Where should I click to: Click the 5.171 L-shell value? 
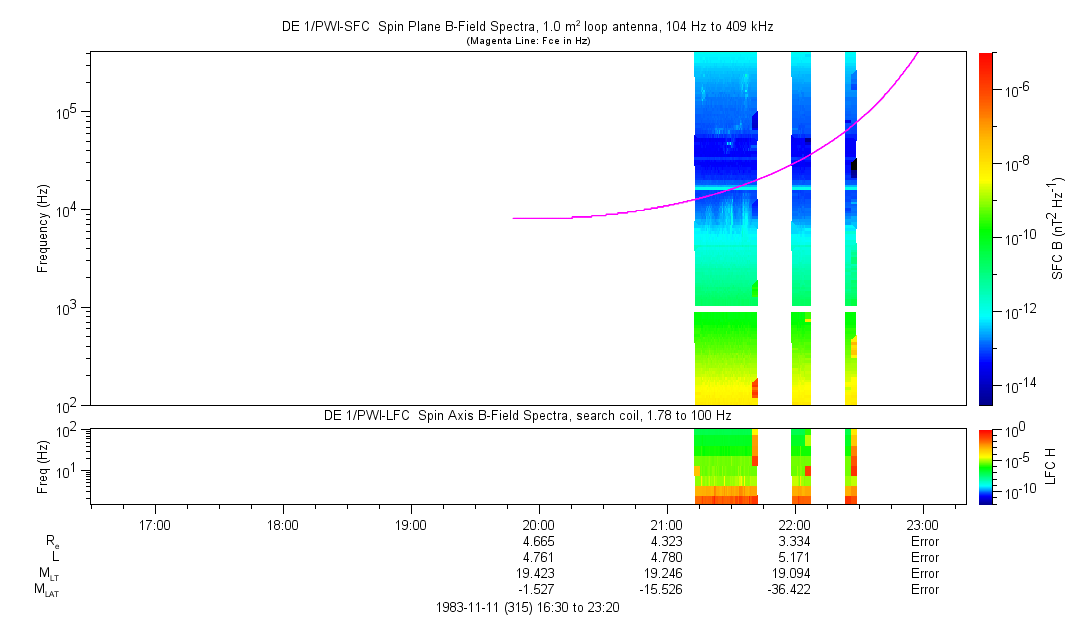click(794, 557)
